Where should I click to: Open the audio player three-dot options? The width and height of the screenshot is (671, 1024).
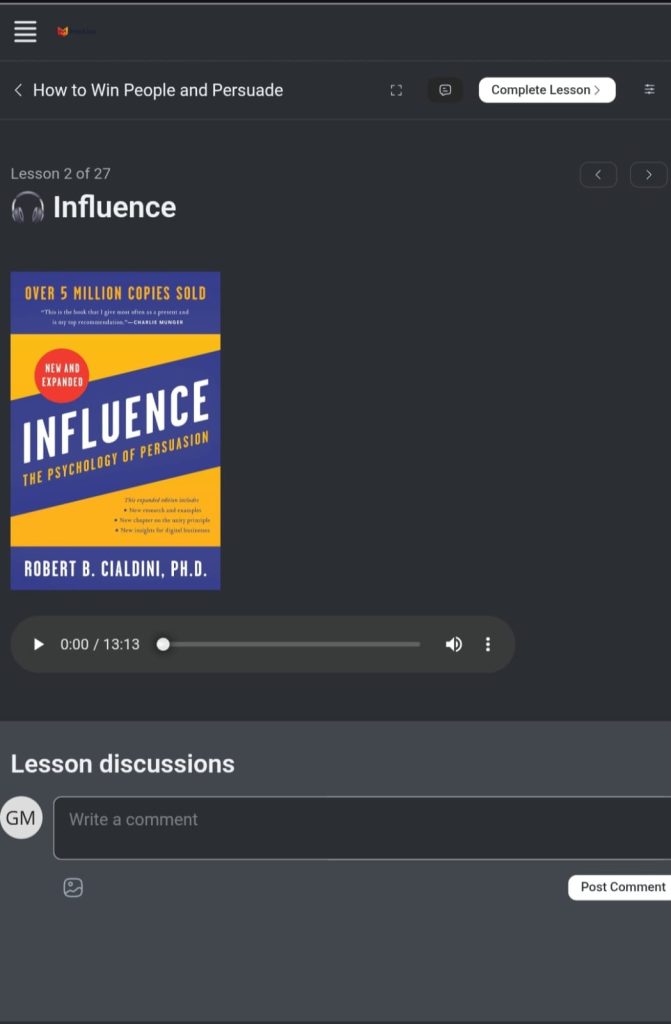click(x=488, y=644)
